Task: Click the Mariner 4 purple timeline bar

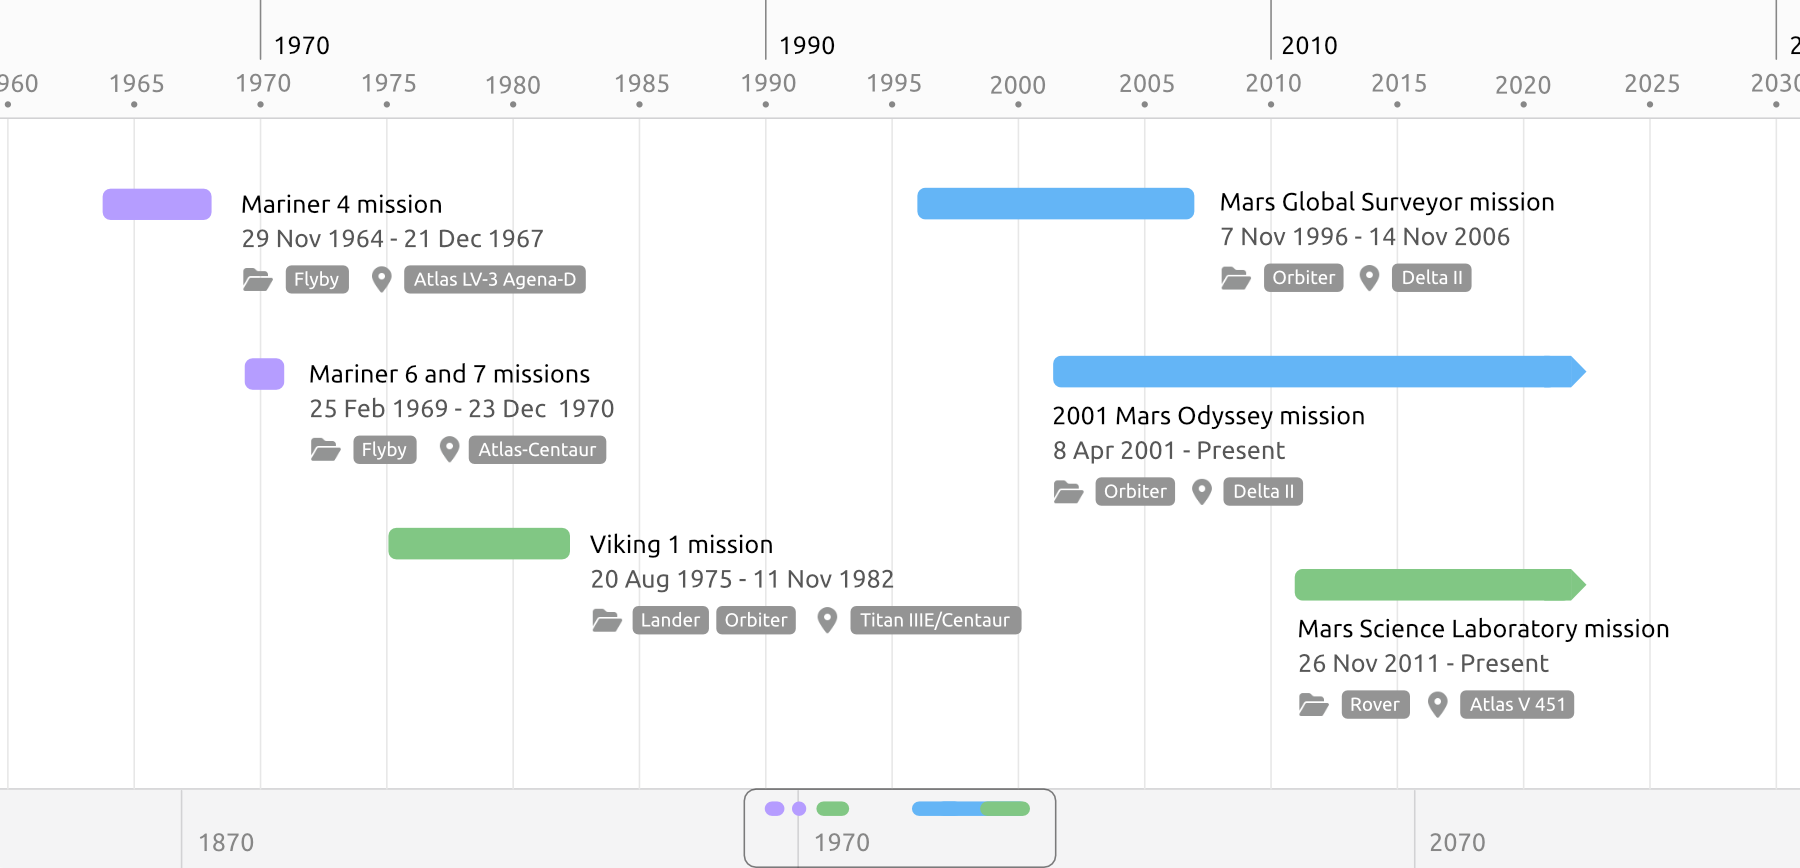Action: (156, 203)
